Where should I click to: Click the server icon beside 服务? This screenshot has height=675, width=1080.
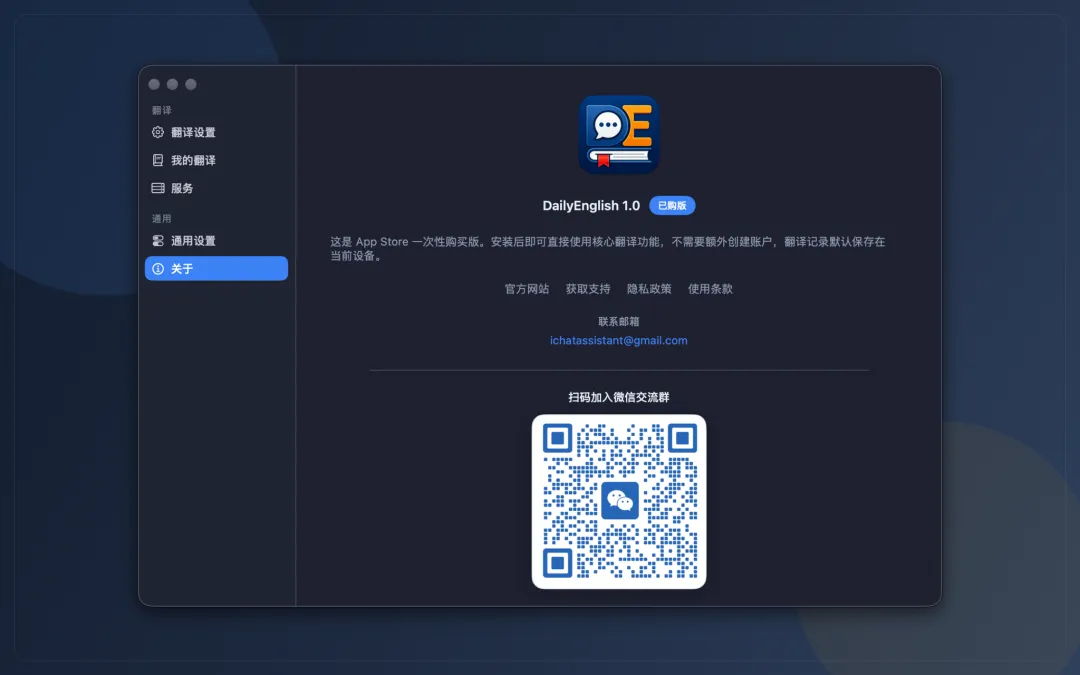point(158,188)
